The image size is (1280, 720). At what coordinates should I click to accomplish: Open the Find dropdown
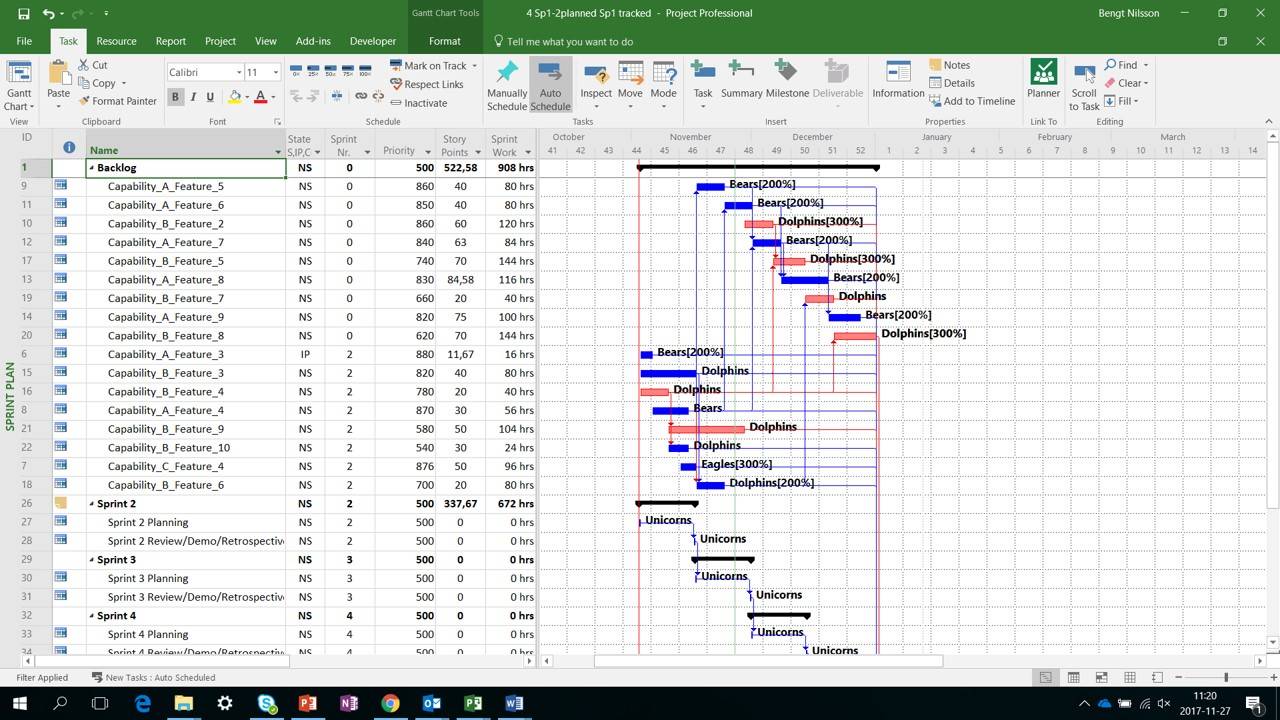click(1127, 65)
